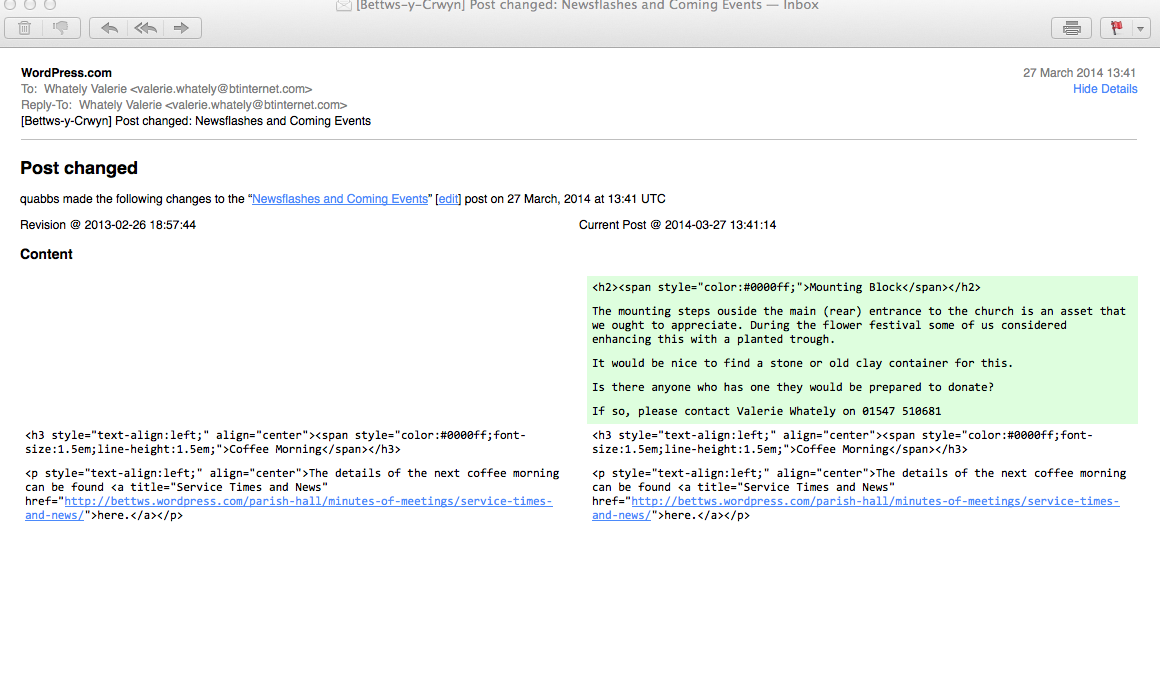Click the Reply All double-arrow button

click(146, 28)
